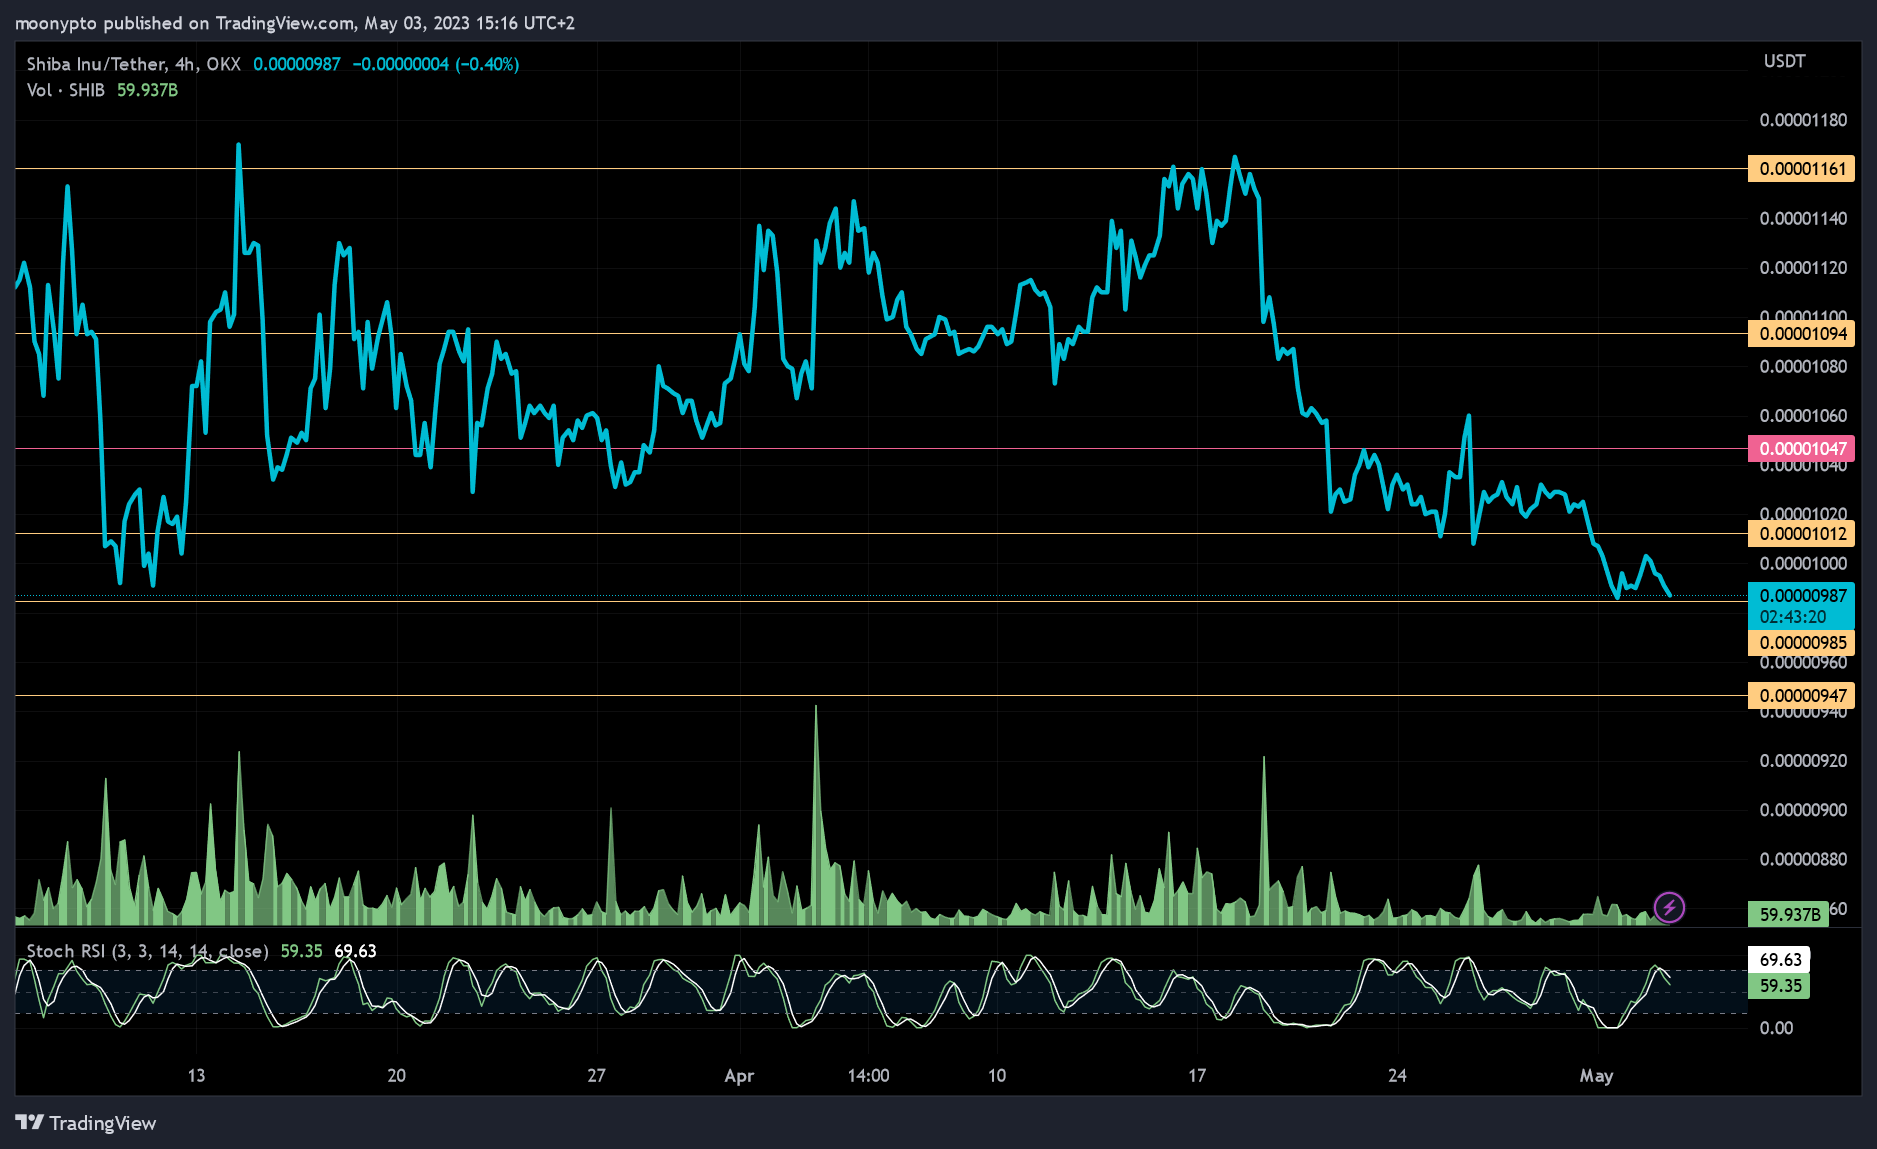Select the 0.00001012 price level label
This screenshot has width=1877, height=1149.
[x=1801, y=533]
